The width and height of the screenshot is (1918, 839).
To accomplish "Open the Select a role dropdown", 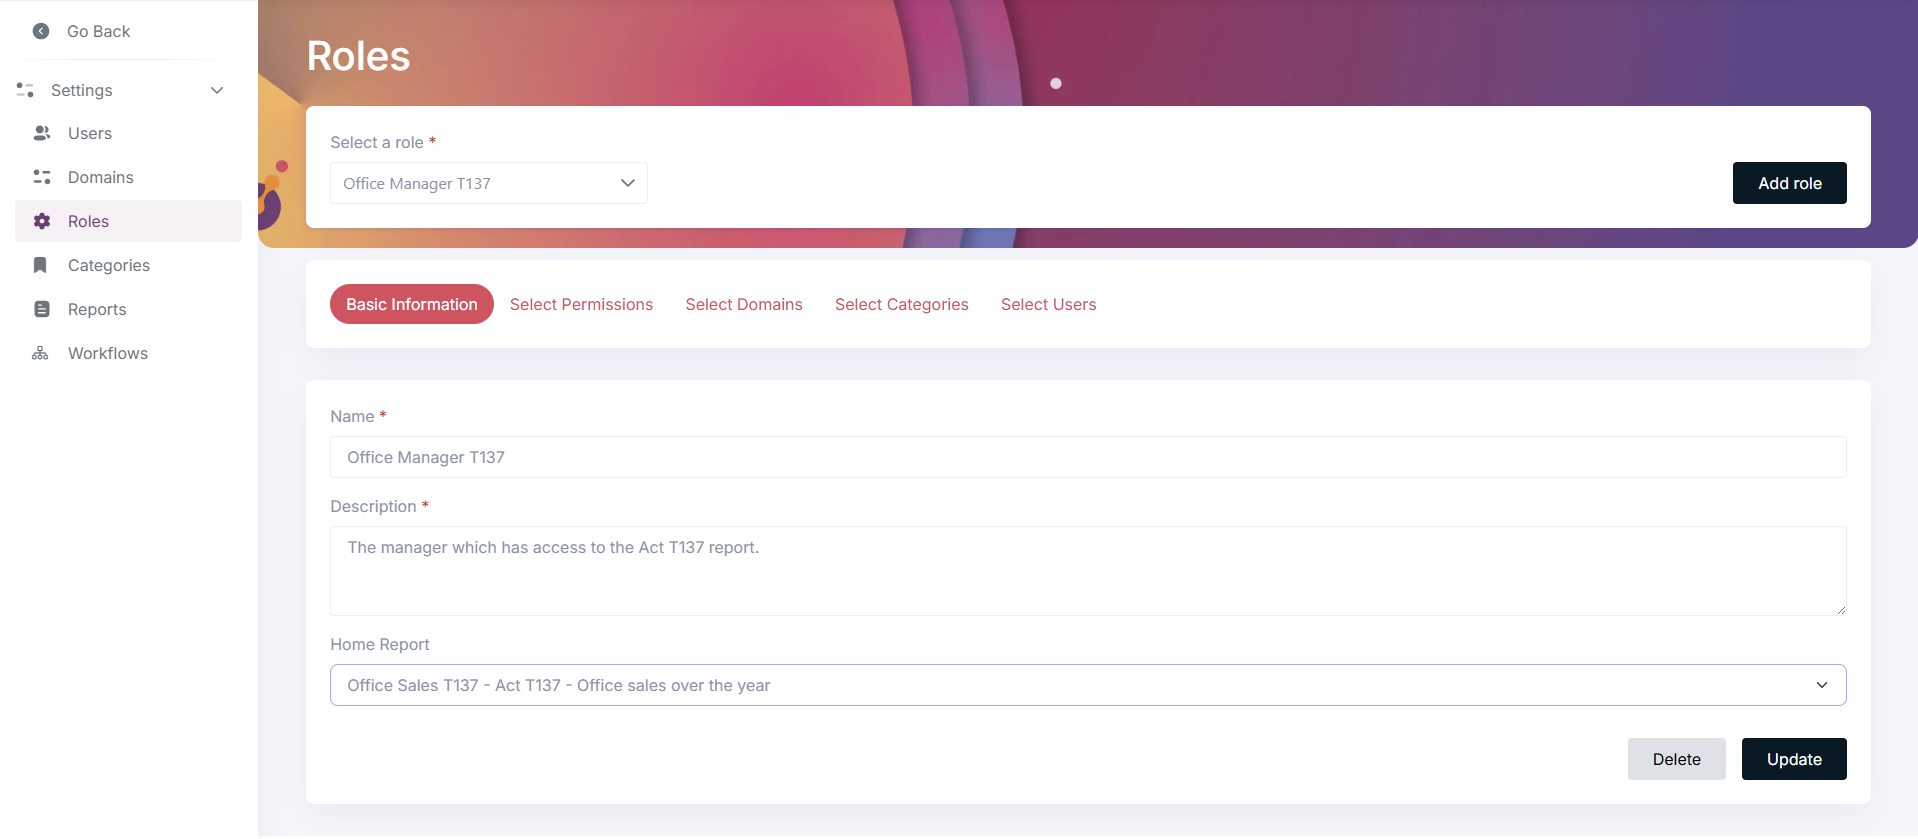I will point(488,183).
